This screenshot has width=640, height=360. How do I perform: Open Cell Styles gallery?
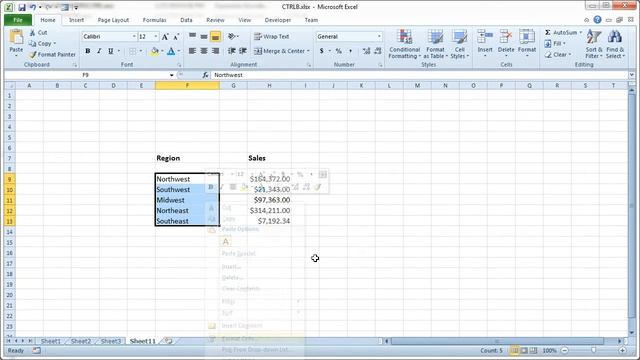tap(460, 44)
